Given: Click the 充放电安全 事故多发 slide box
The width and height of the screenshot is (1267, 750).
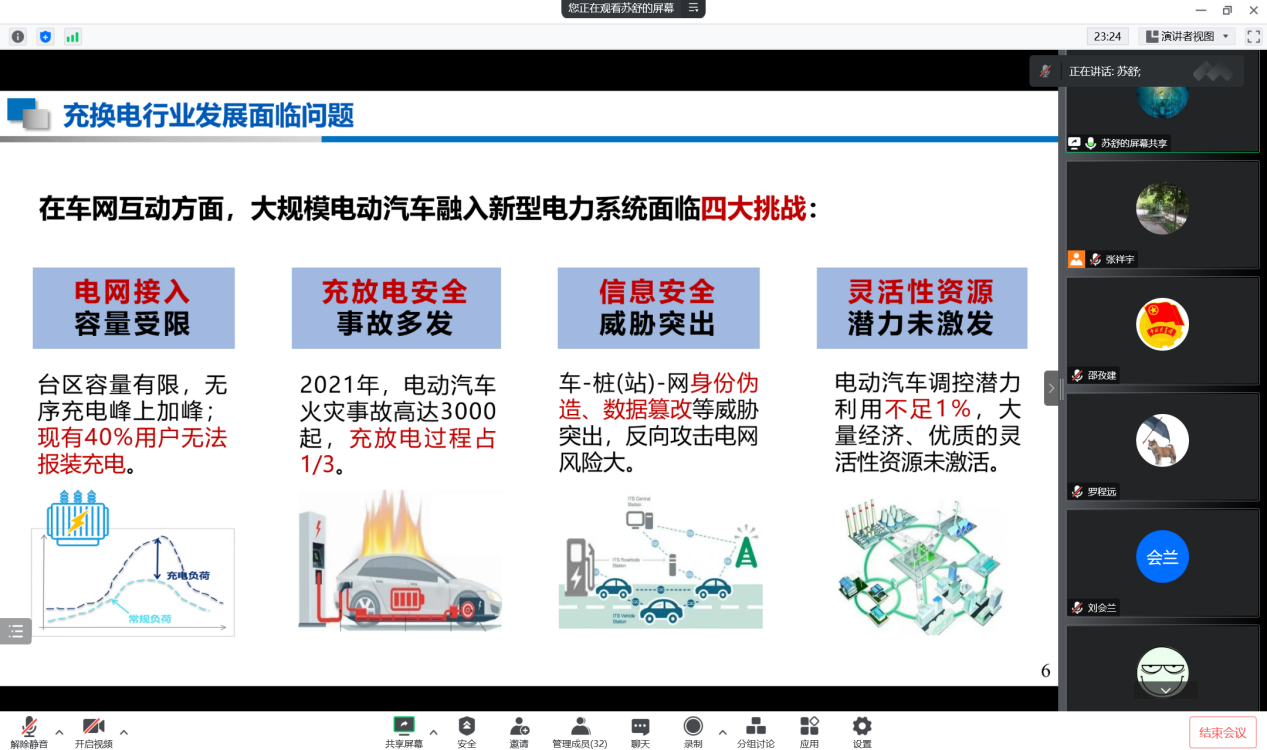Looking at the screenshot, I should tap(396, 308).
